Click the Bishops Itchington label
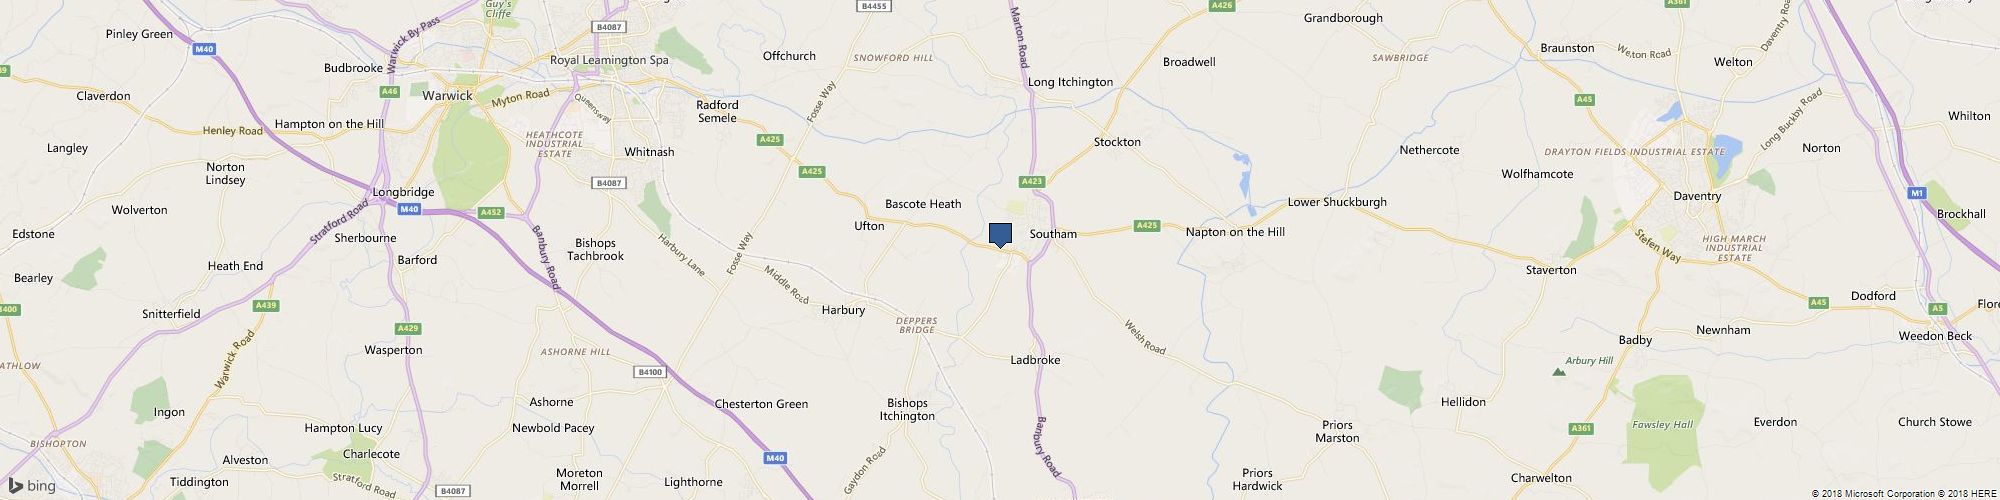This screenshot has width=2000, height=500. (x=907, y=410)
